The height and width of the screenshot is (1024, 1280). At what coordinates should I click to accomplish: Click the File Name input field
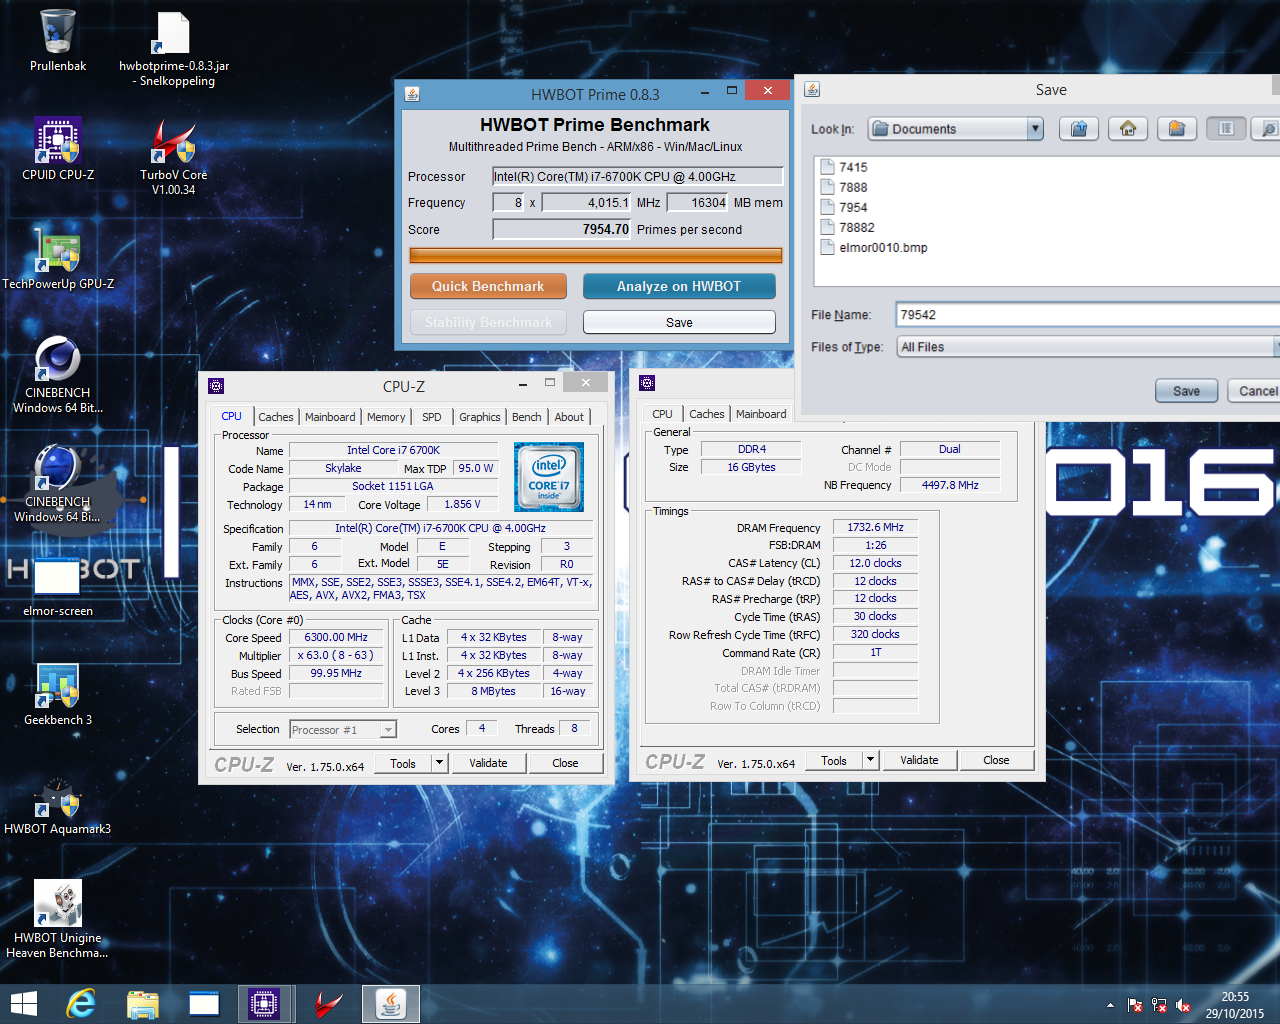point(1088,315)
